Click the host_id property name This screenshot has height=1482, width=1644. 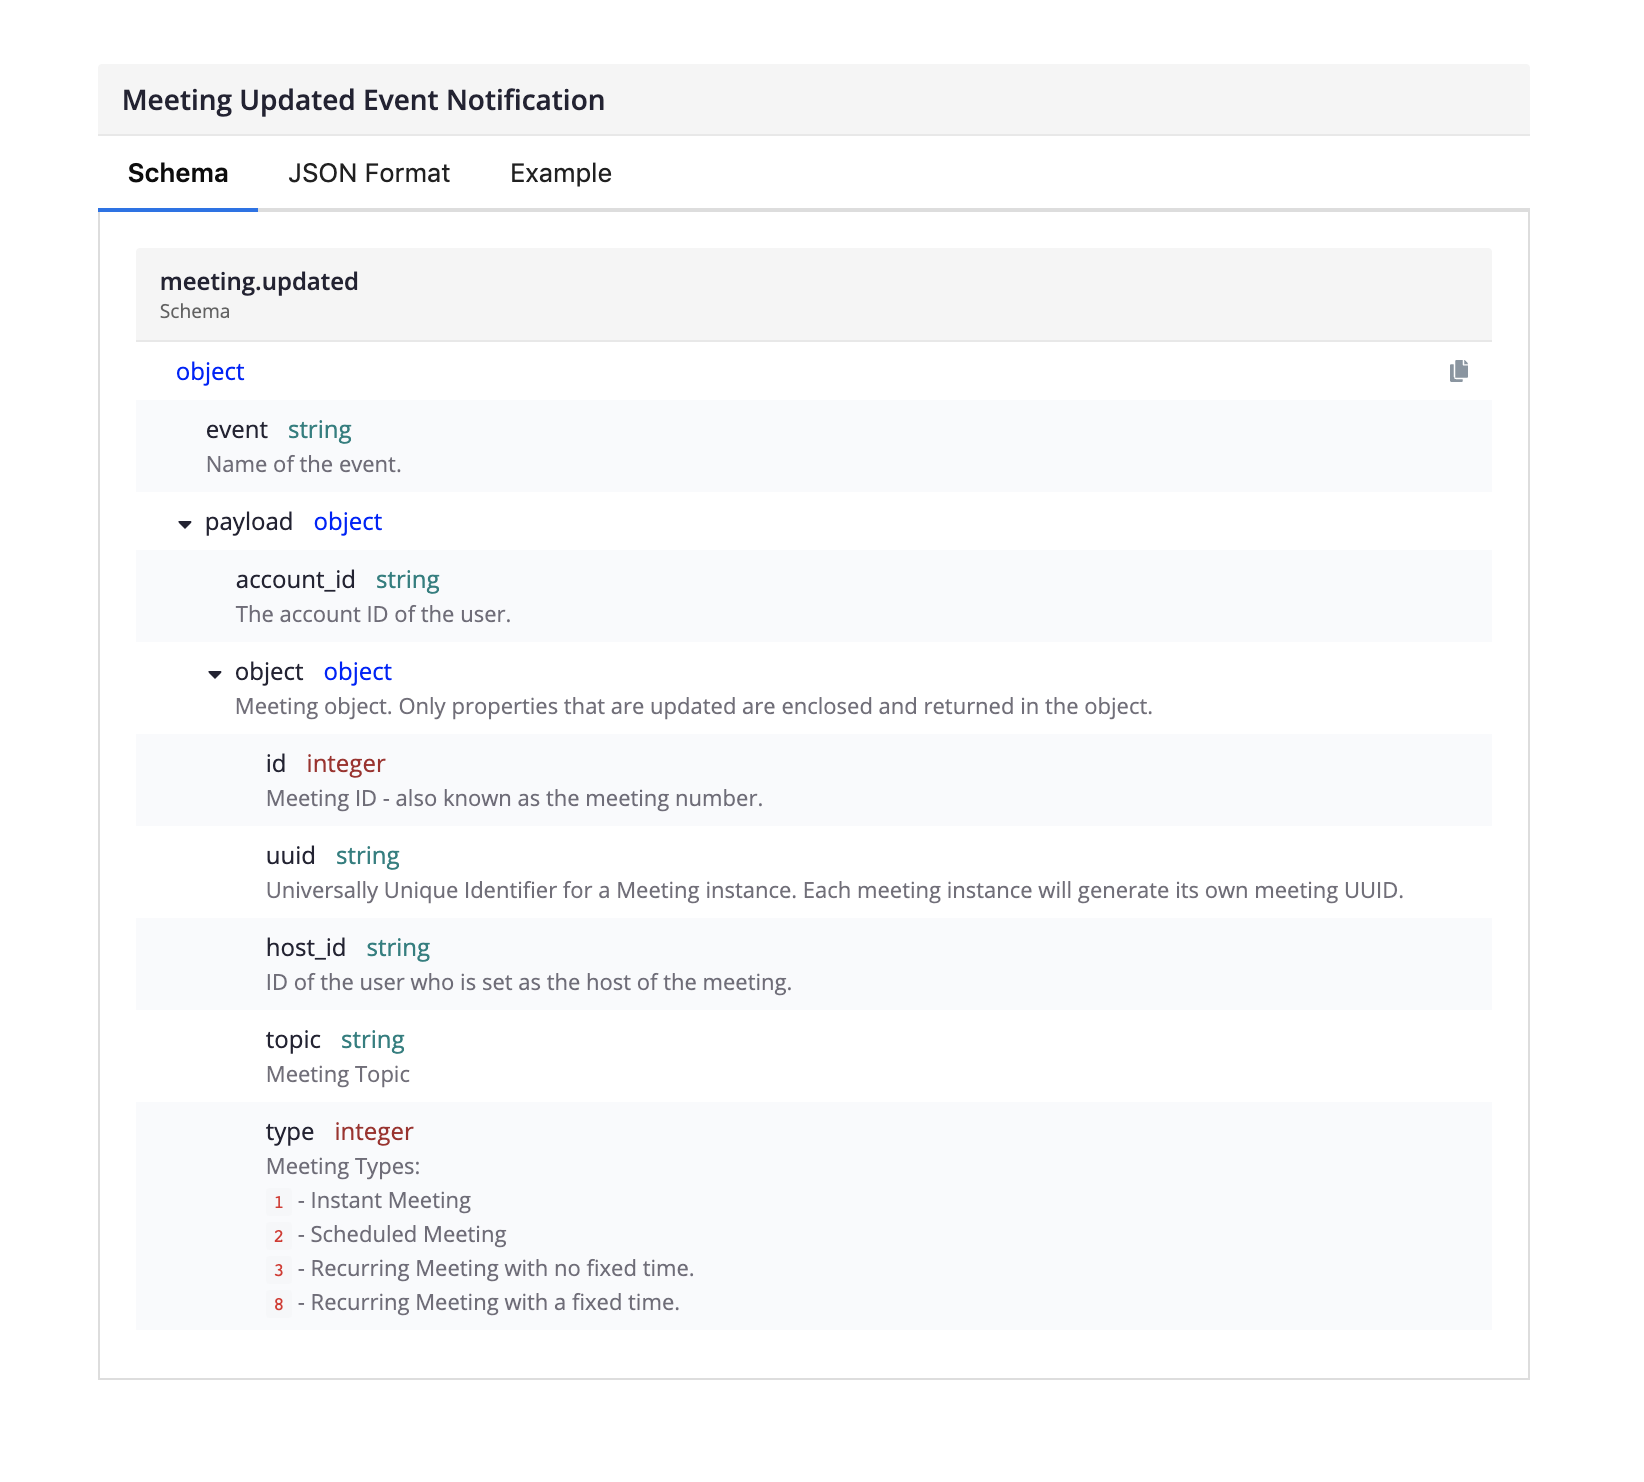(x=305, y=948)
